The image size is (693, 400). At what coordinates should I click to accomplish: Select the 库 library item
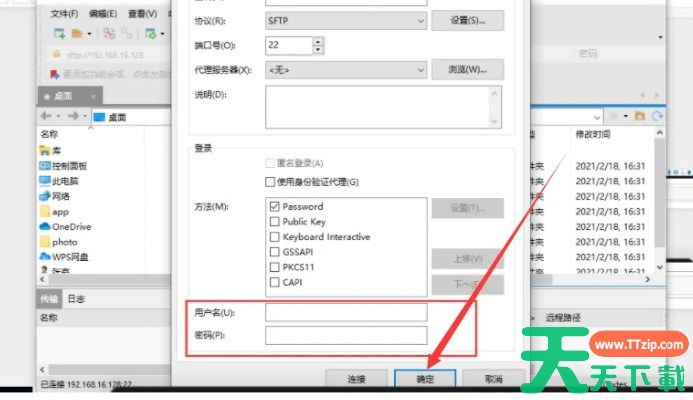coord(50,151)
